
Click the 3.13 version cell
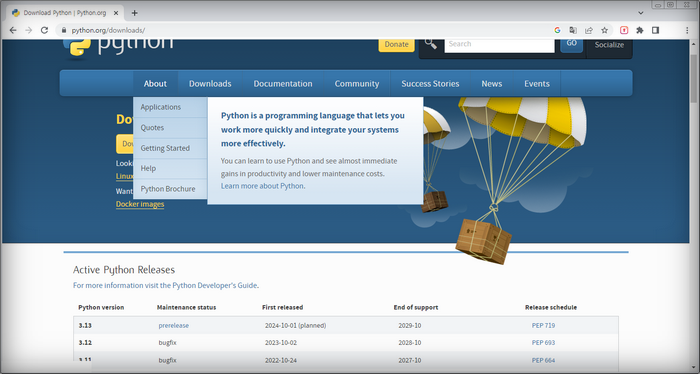85,325
